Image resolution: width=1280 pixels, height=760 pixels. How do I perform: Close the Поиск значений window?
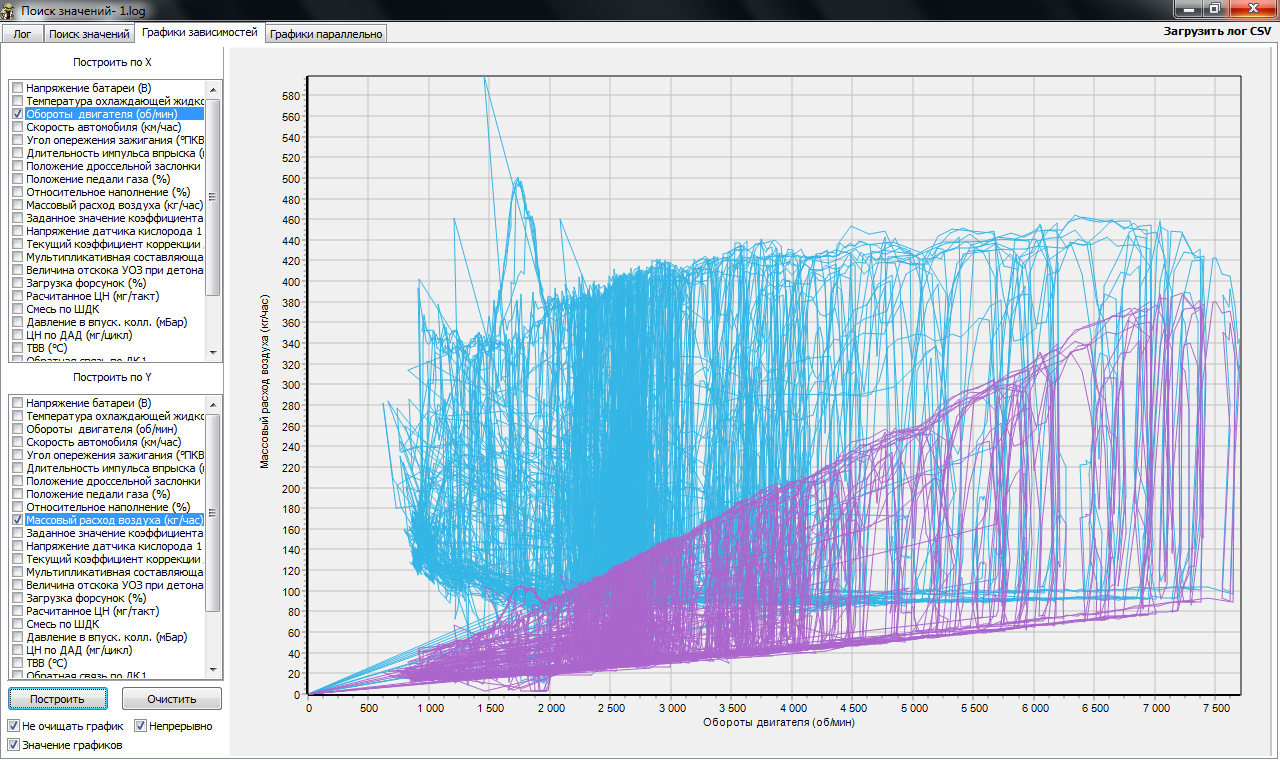1251,8
